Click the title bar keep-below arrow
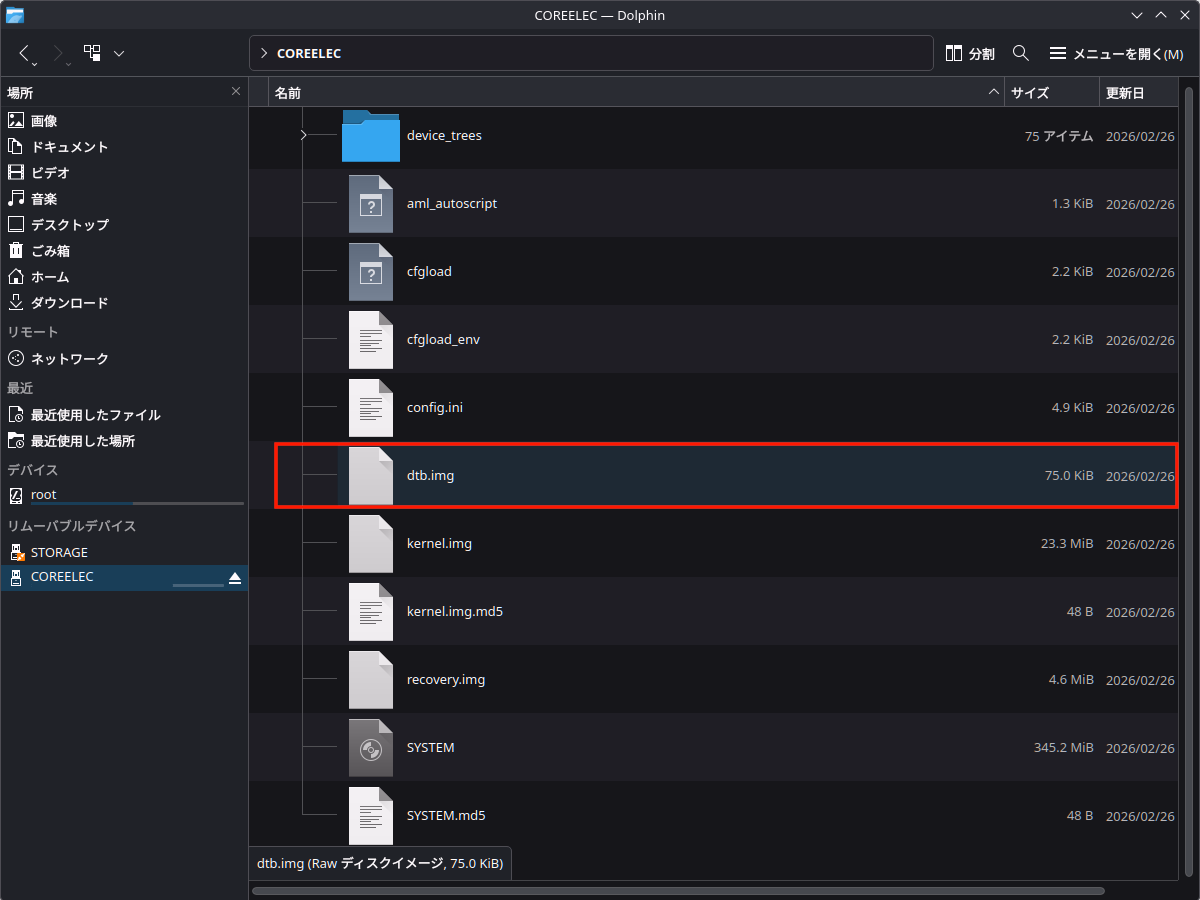The width and height of the screenshot is (1200, 900). pyautogui.click(x=1137, y=15)
